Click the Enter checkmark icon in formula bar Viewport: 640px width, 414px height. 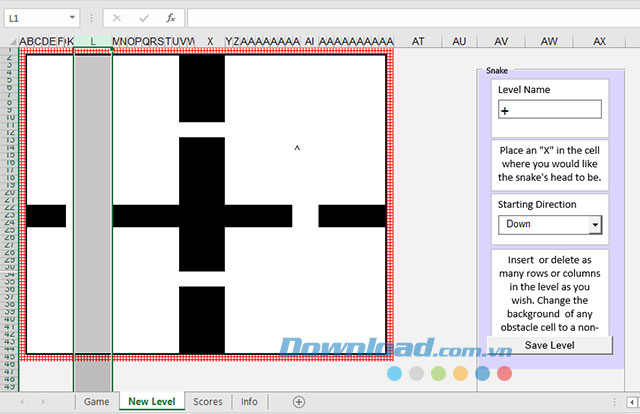coord(144,18)
